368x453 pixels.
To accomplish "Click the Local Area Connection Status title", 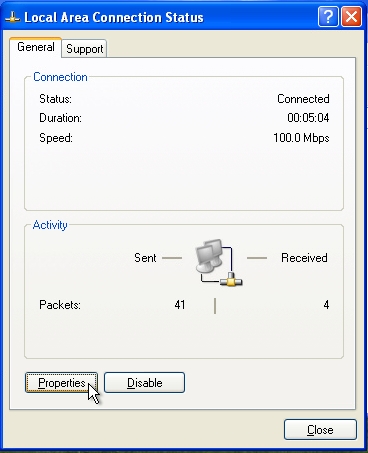I will point(114,17).
